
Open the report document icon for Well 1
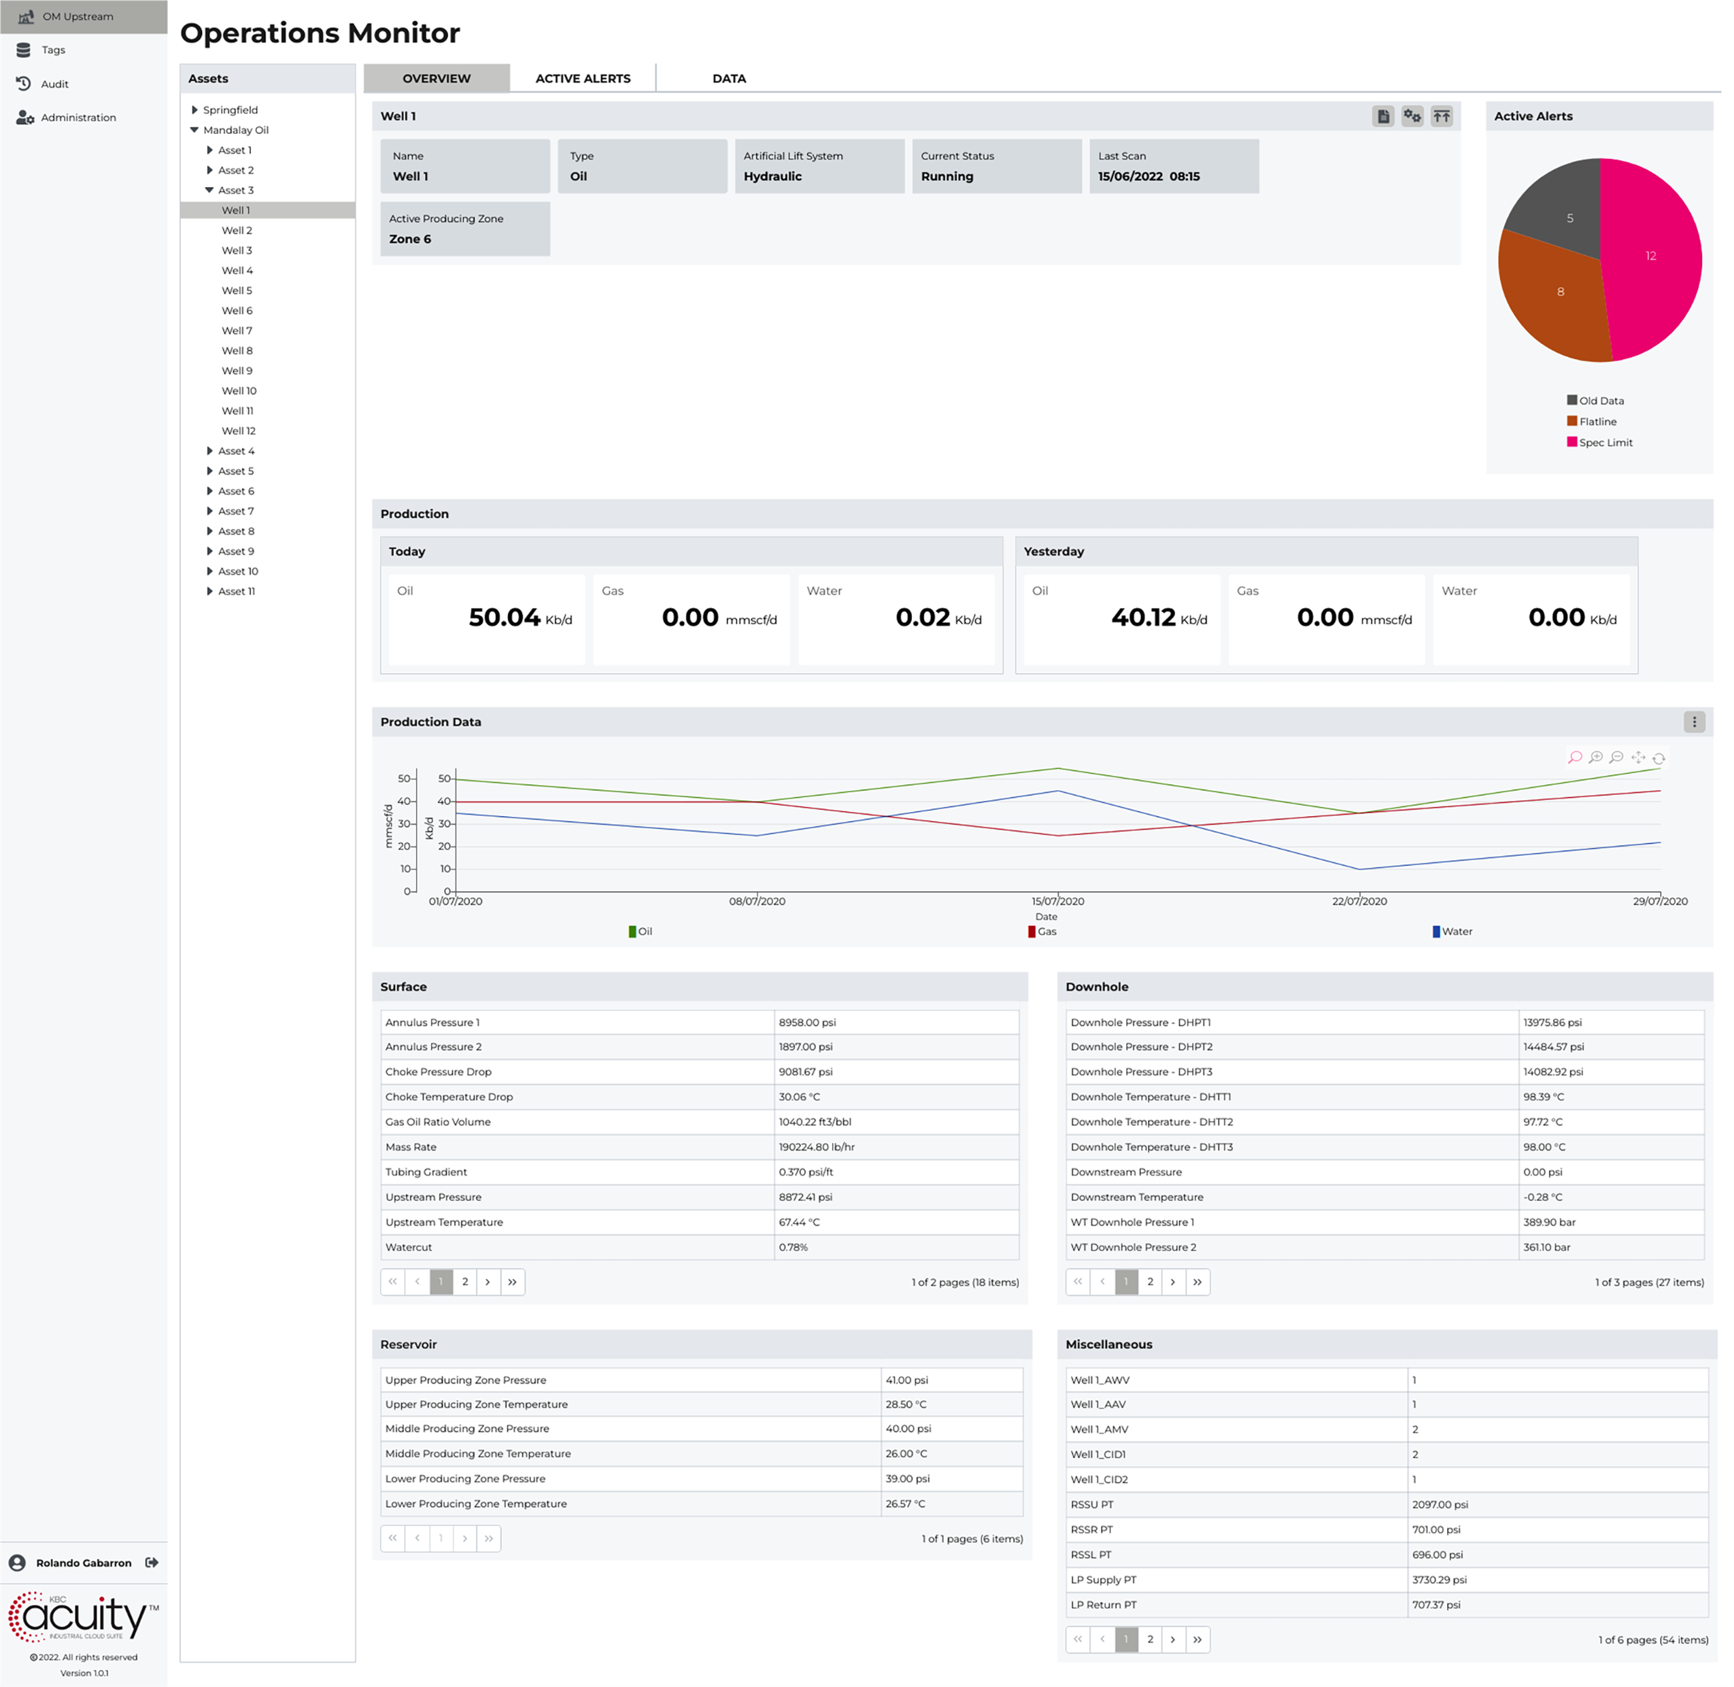click(x=1382, y=116)
